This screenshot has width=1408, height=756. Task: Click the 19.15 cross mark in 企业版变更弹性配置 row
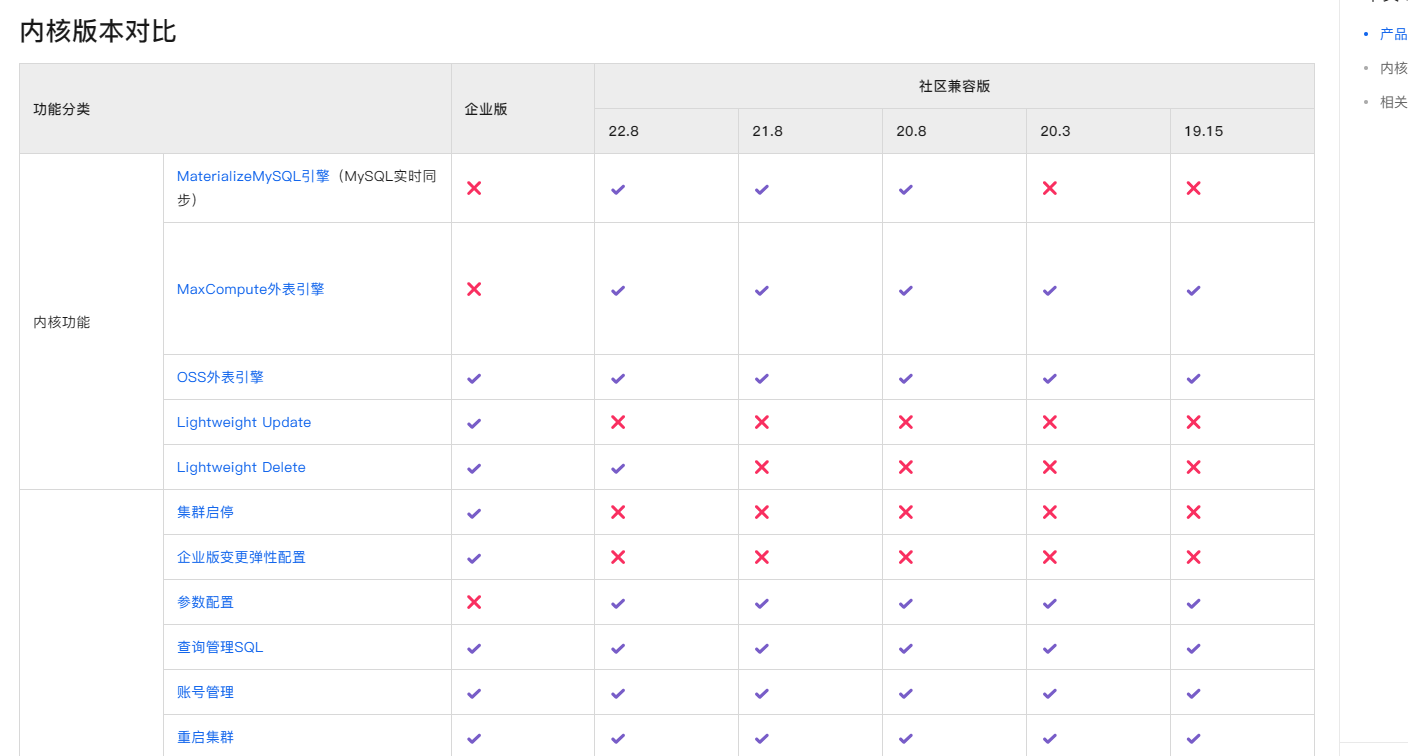pyautogui.click(x=1193, y=557)
